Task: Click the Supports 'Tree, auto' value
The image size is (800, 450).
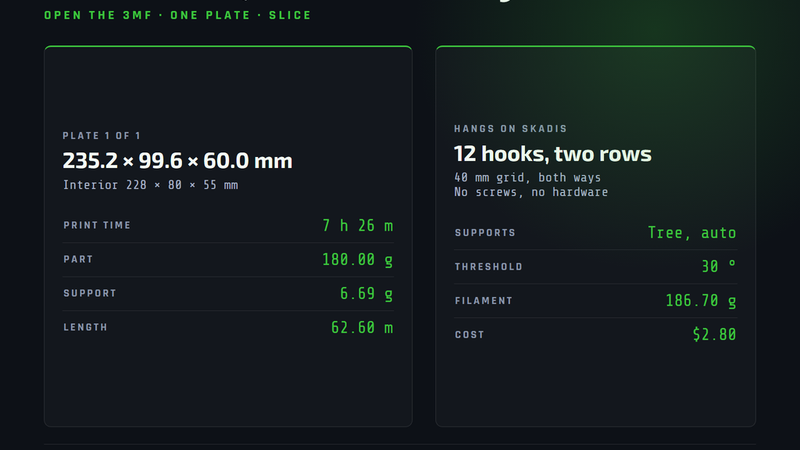Action: pyautogui.click(x=692, y=233)
